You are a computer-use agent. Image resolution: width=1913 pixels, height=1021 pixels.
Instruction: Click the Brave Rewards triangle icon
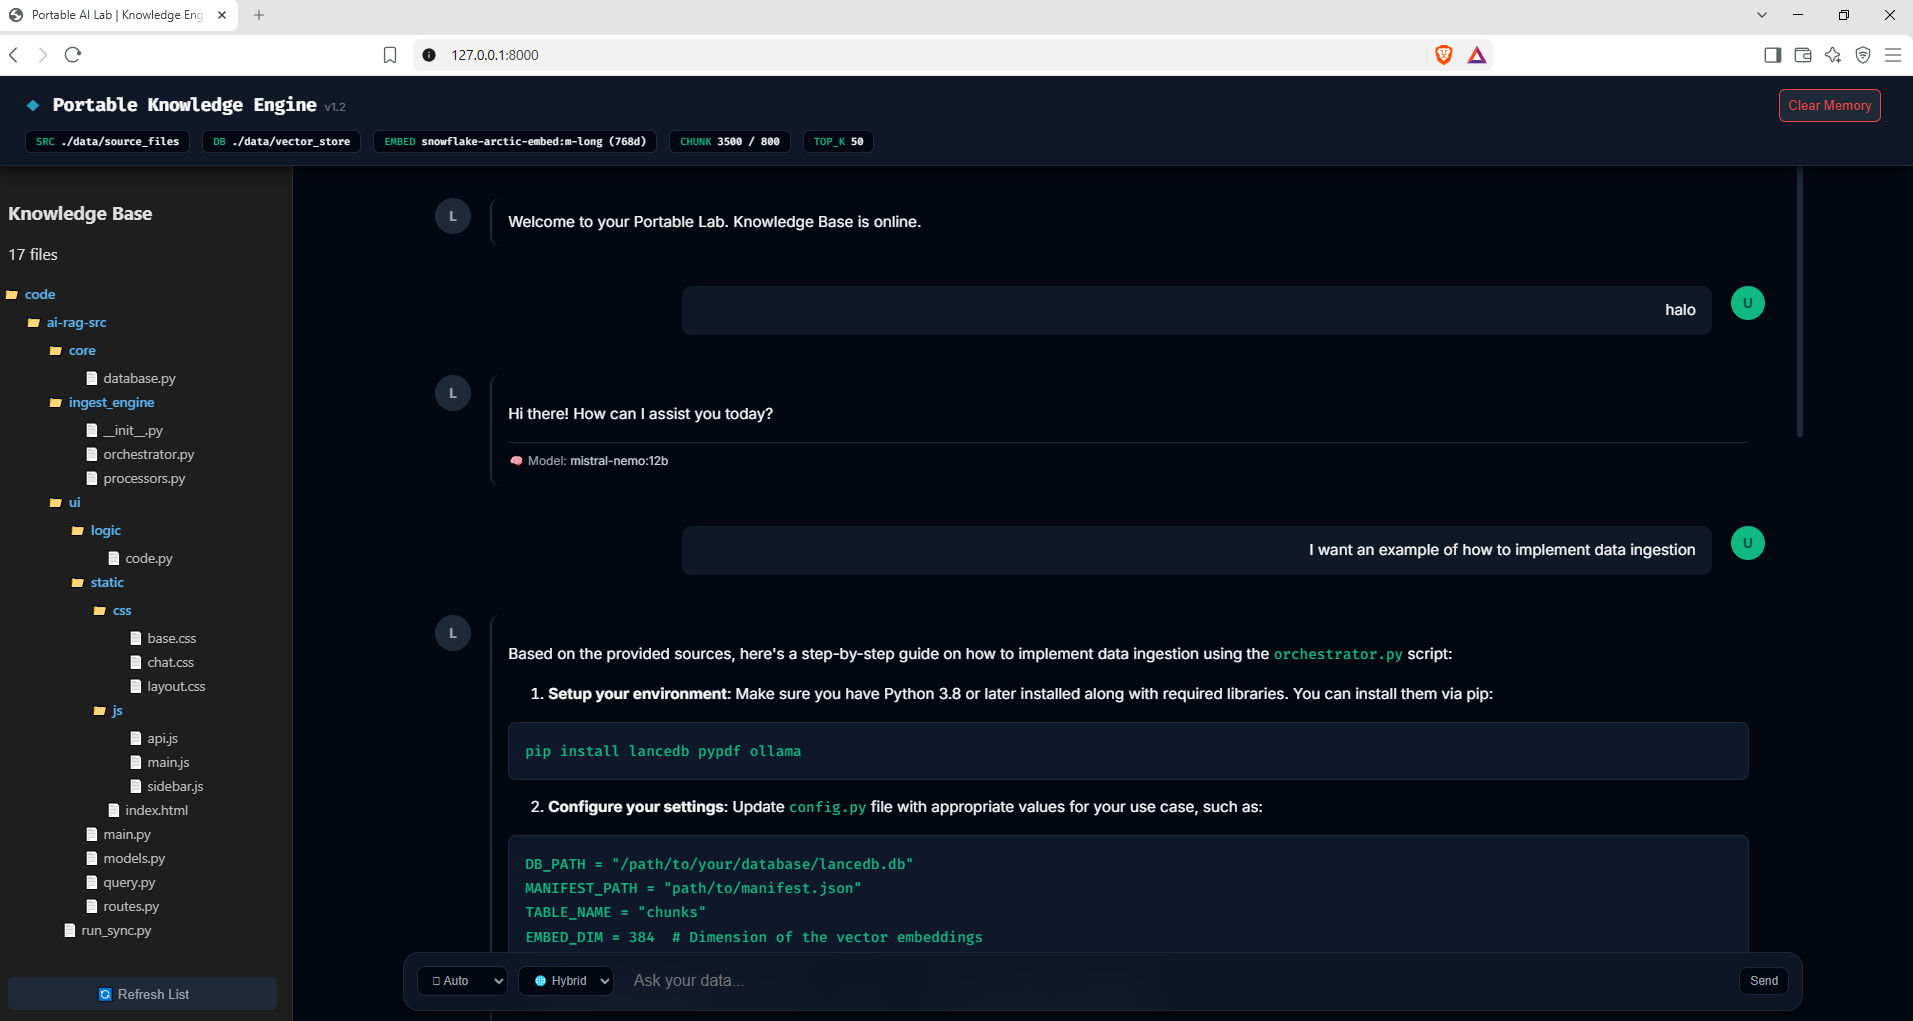coord(1477,55)
